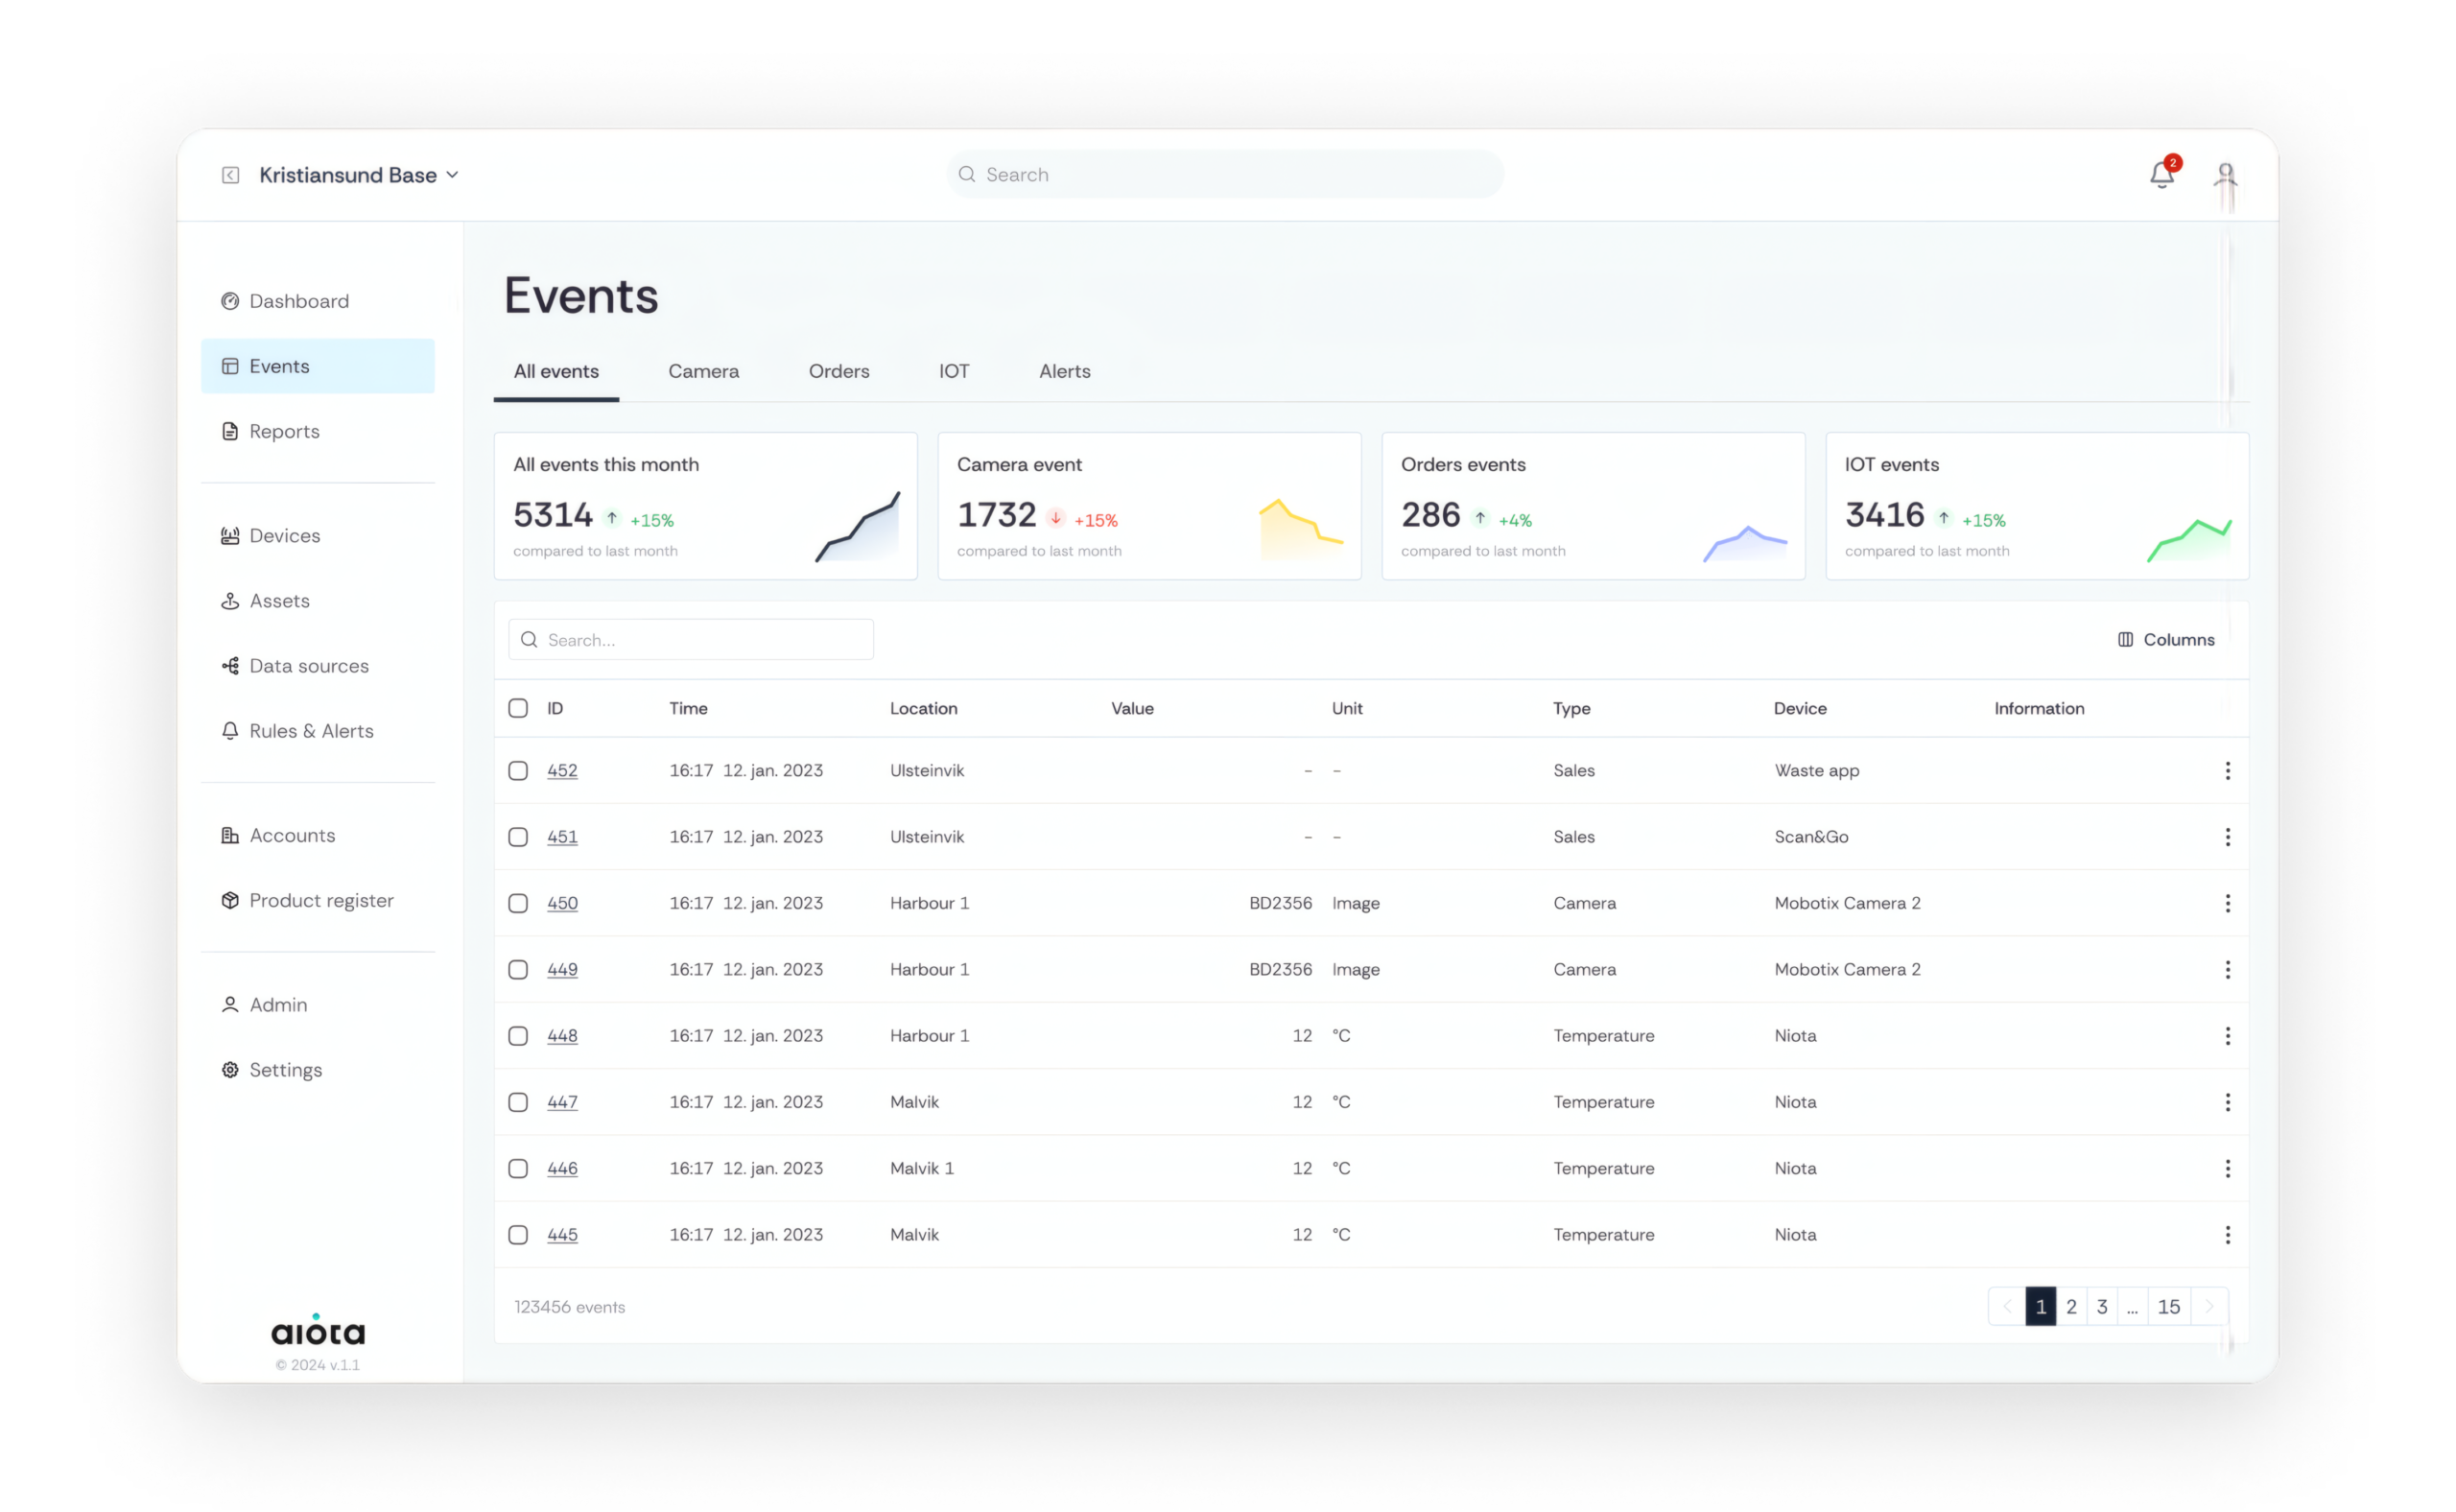The height and width of the screenshot is (1512, 2456).
Task: Collapse sidebar with the top-left arrow icon
Action: [230, 175]
